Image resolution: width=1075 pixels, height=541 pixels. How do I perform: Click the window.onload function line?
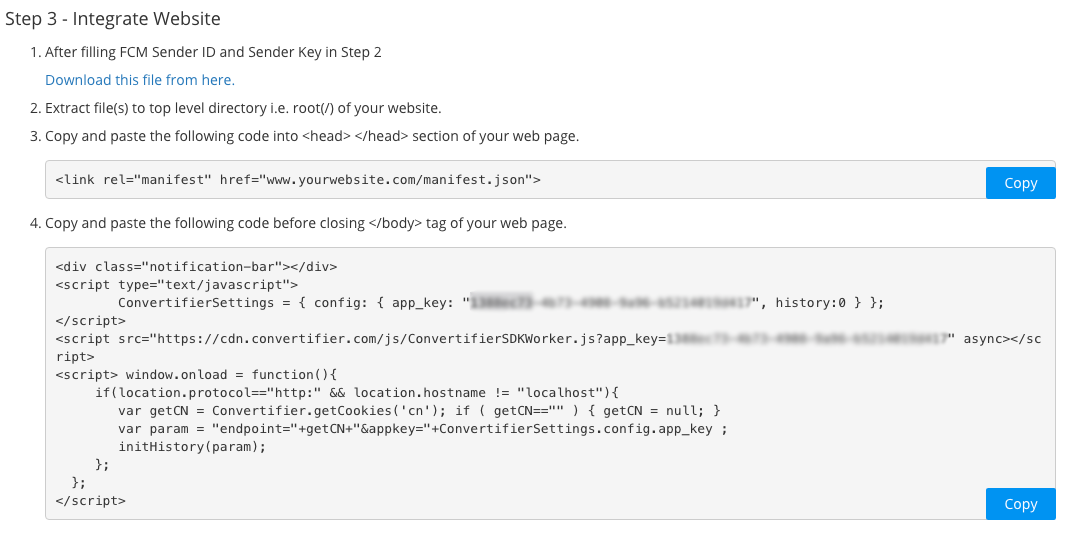tap(197, 374)
